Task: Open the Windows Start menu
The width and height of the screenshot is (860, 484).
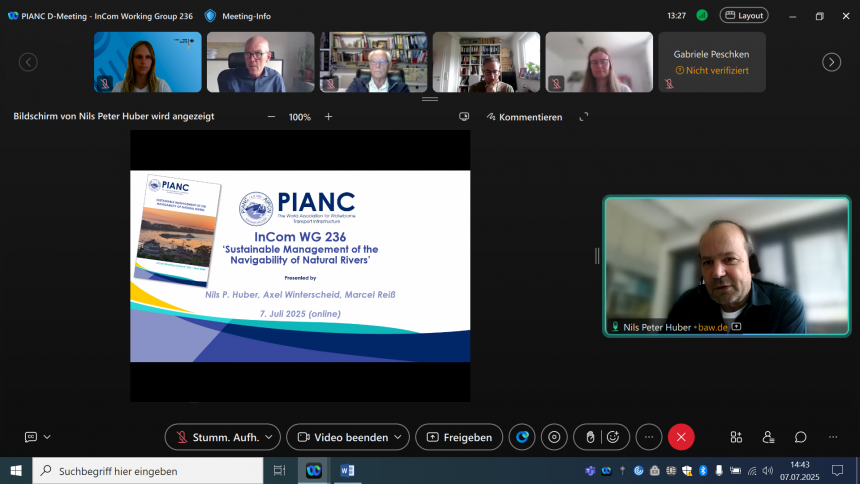Action: pyautogui.click(x=16, y=471)
